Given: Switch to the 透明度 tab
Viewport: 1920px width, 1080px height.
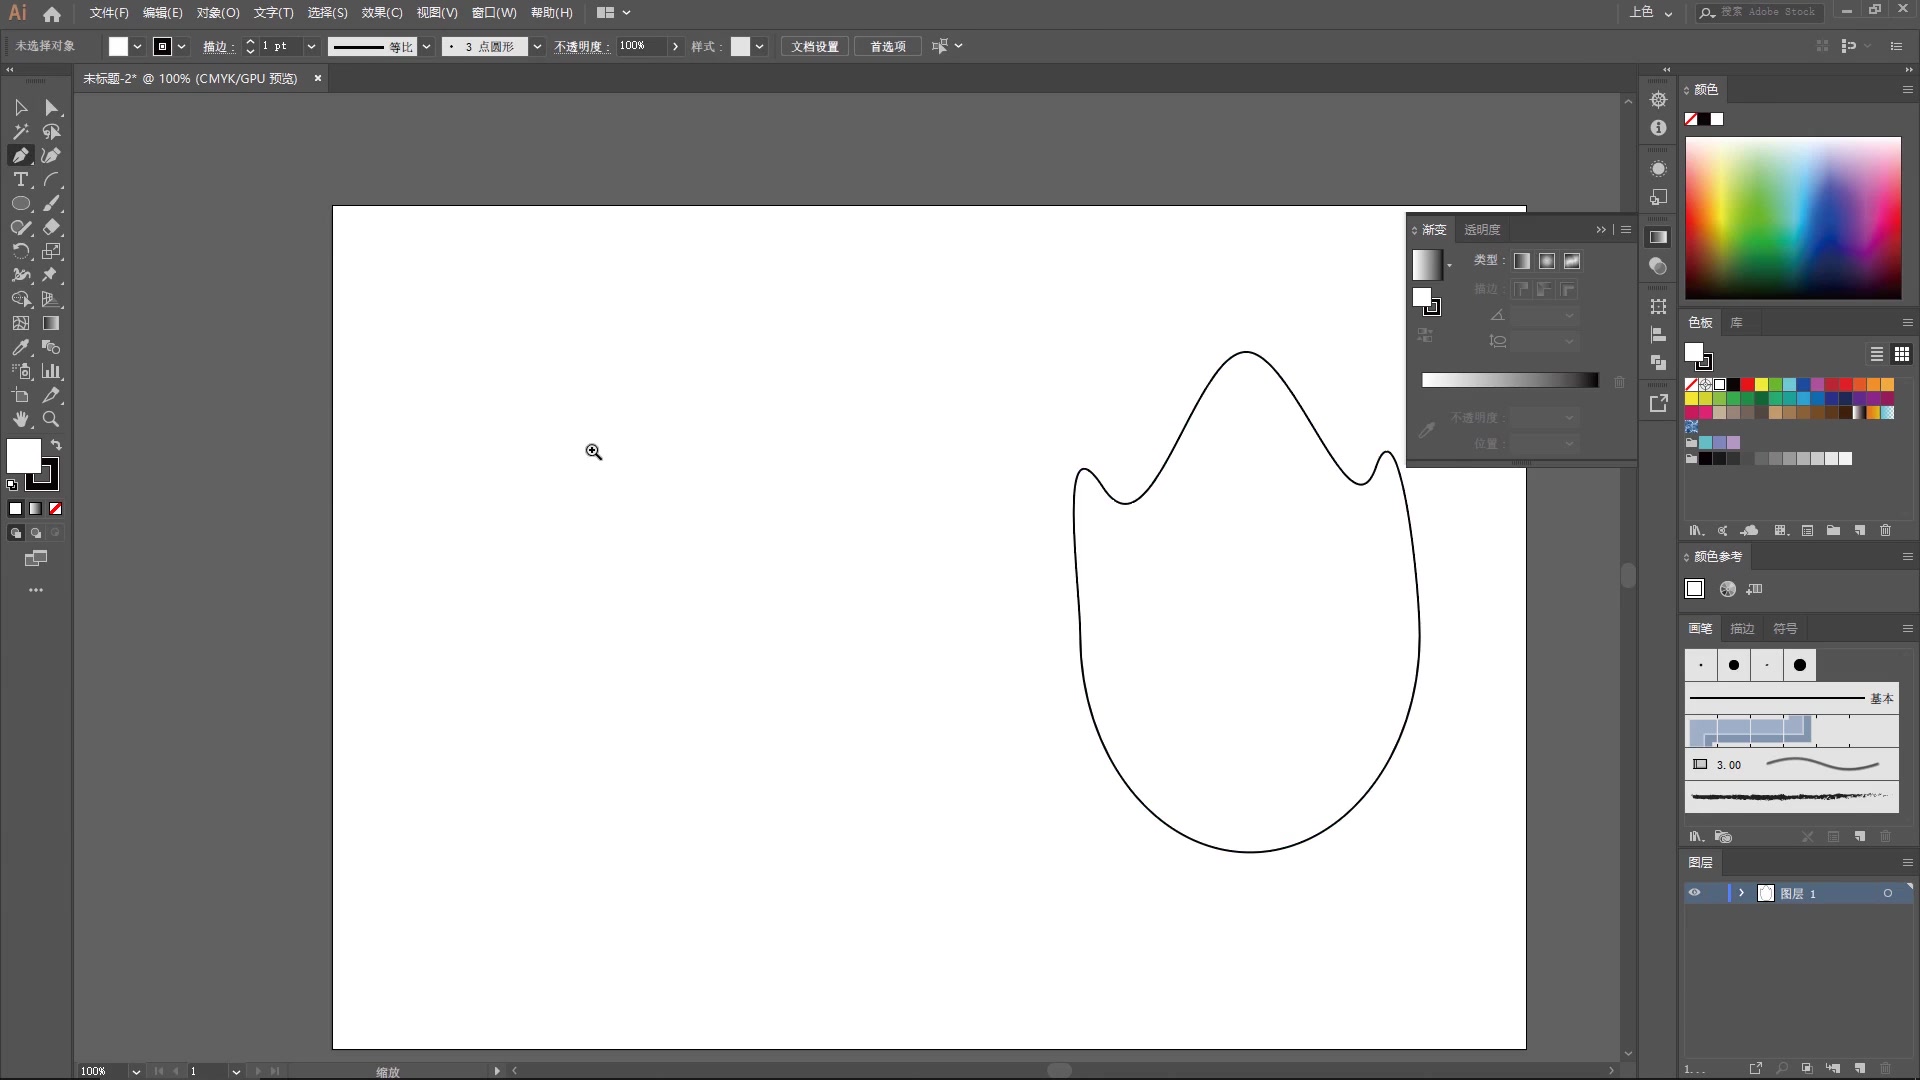Looking at the screenshot, I should point(1482,230).
